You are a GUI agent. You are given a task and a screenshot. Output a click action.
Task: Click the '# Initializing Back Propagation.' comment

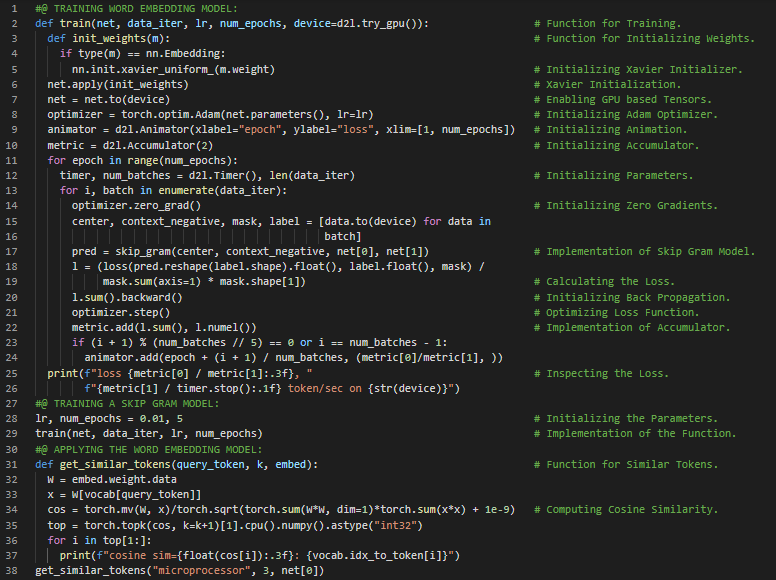(x=638, y=297)
